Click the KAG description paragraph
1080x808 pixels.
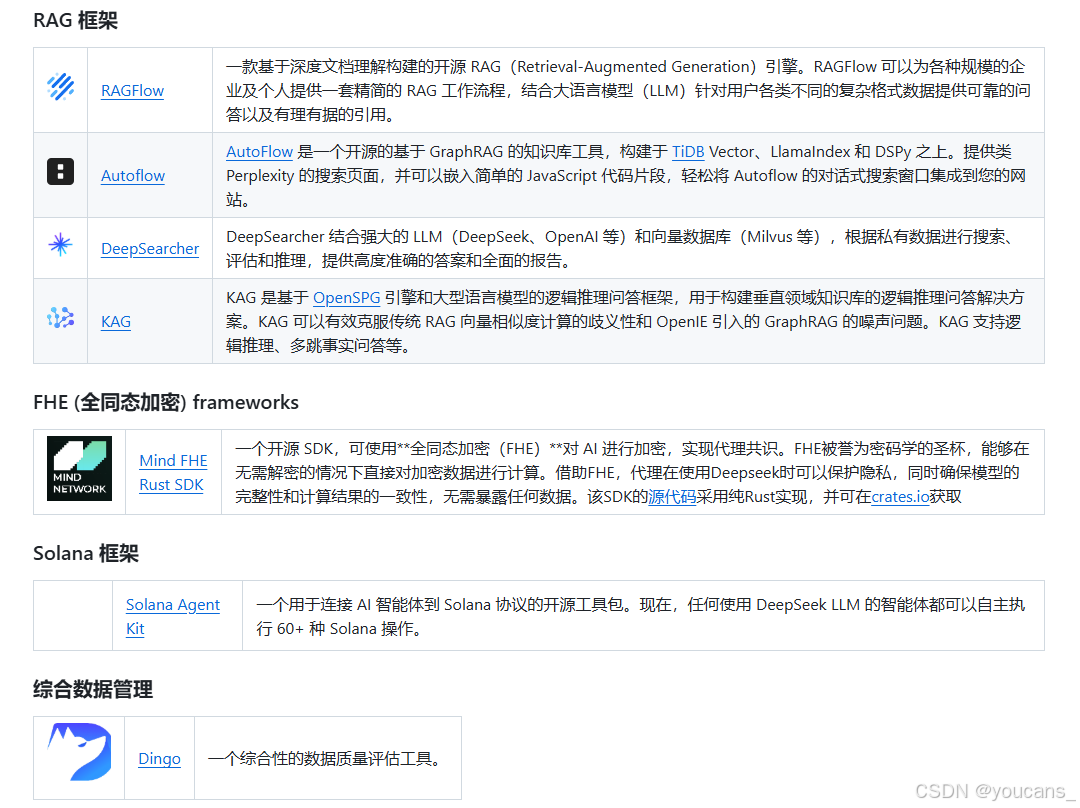[x=625, y=322]
